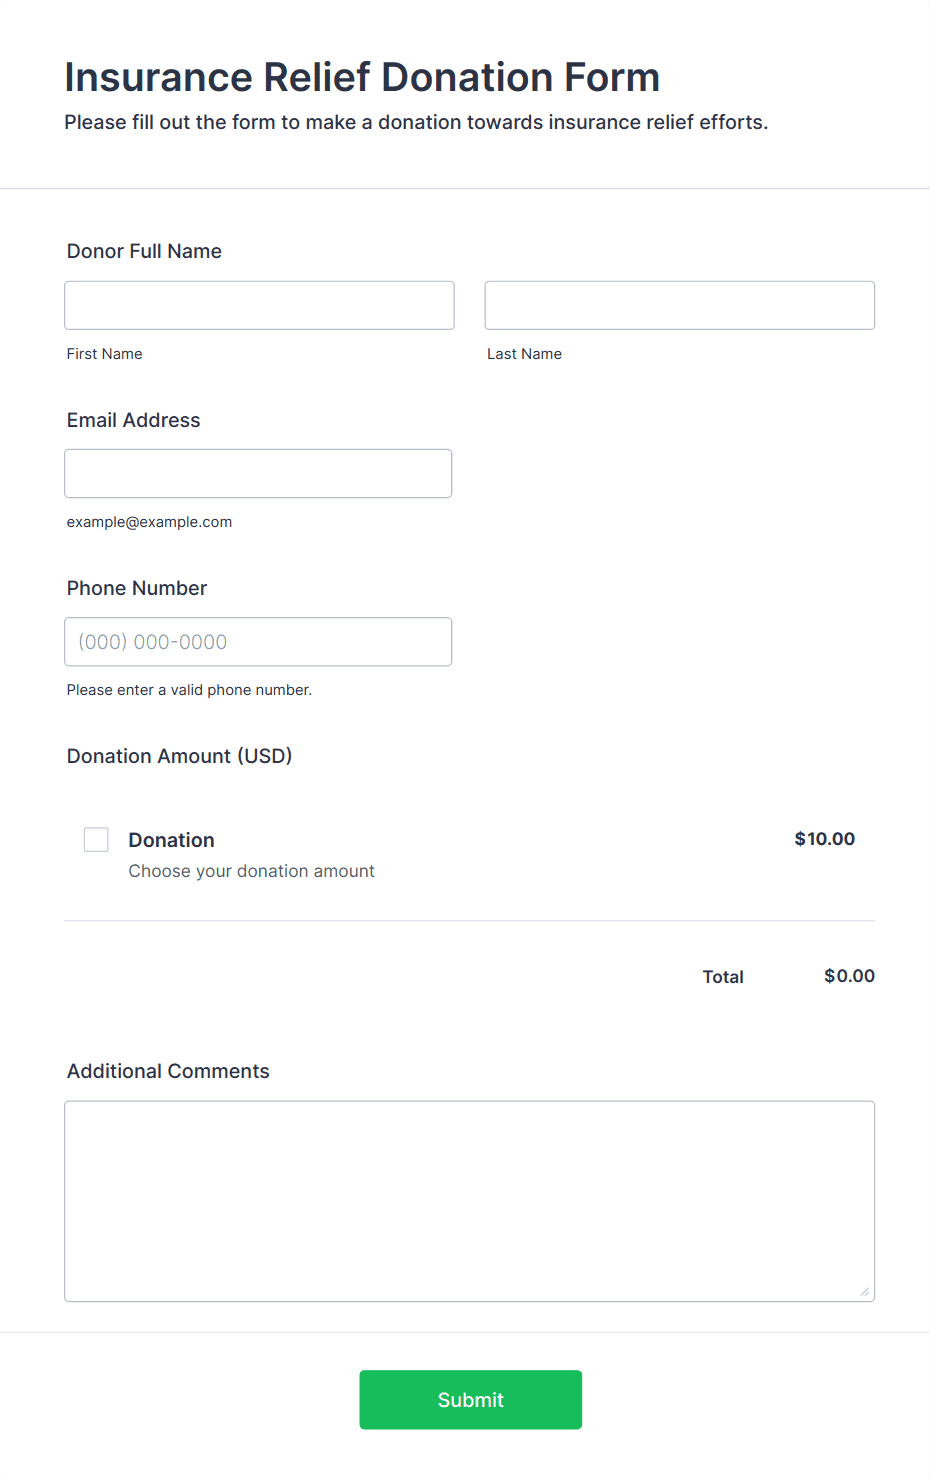Click the $10.00 donation price
Image resolution: width=930 pixels, height=1479 pixels.
click(824, 839)
